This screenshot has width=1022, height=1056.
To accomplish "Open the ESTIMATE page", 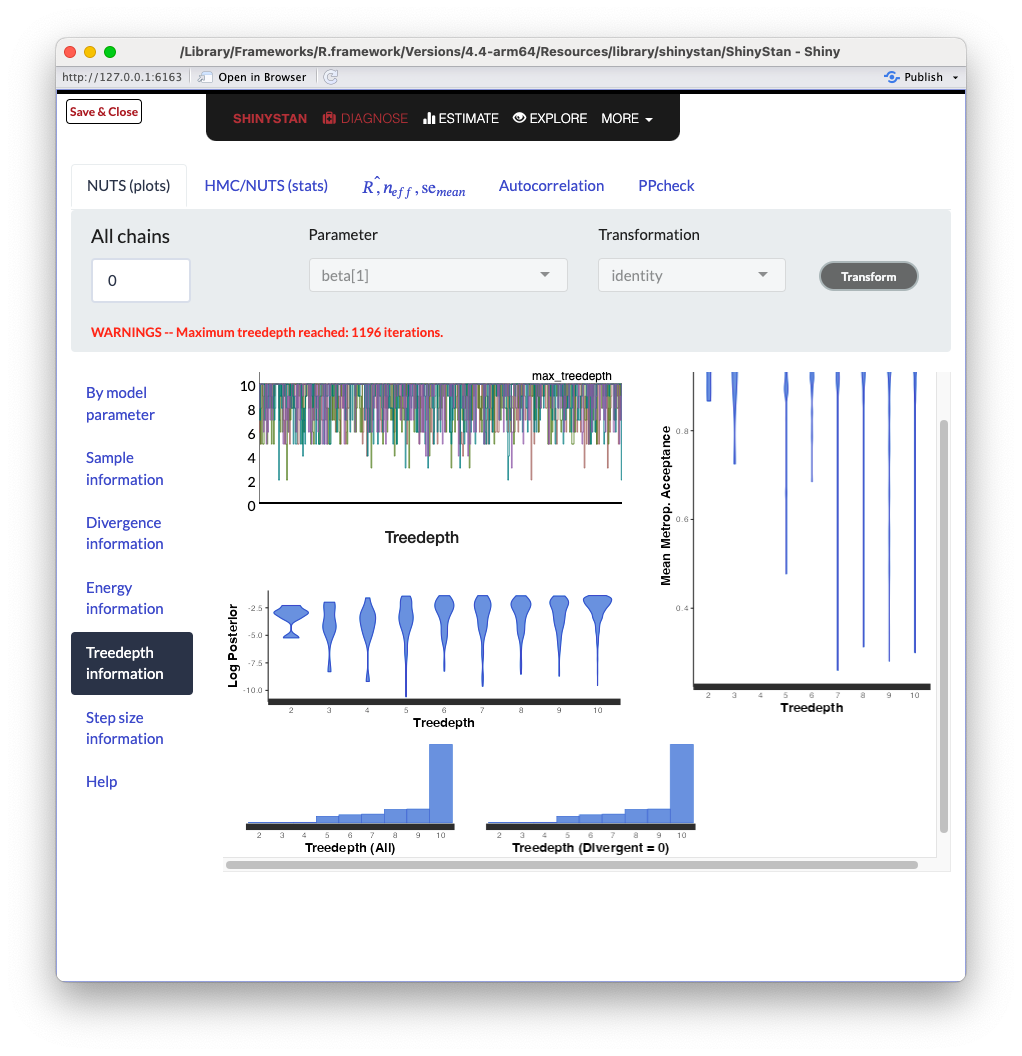I will (x=461, y=118).
